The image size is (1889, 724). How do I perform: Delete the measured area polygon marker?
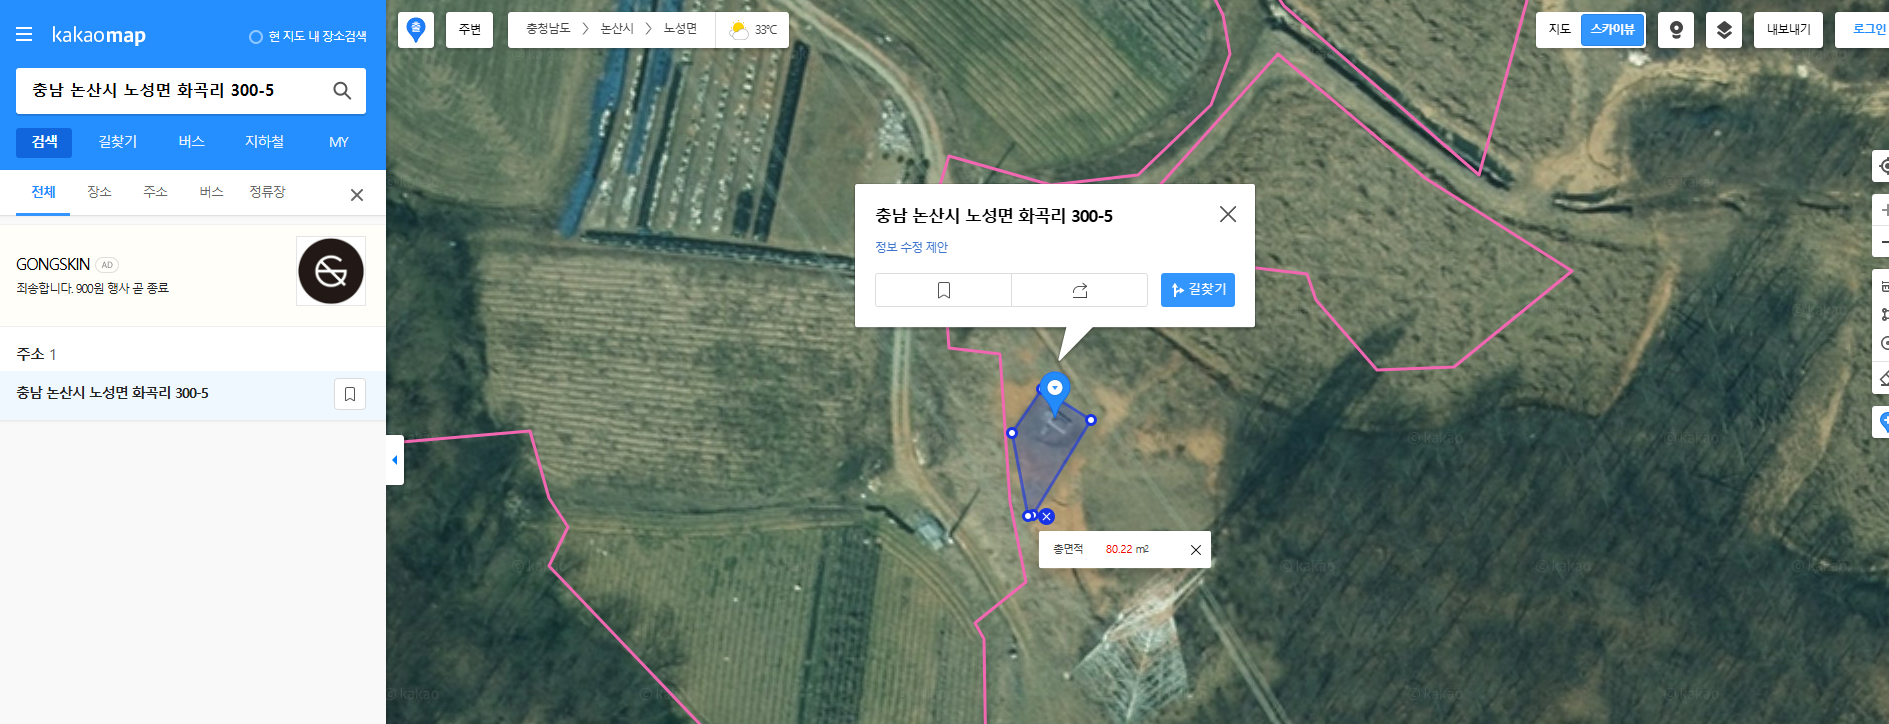(x=1046, y=517)
